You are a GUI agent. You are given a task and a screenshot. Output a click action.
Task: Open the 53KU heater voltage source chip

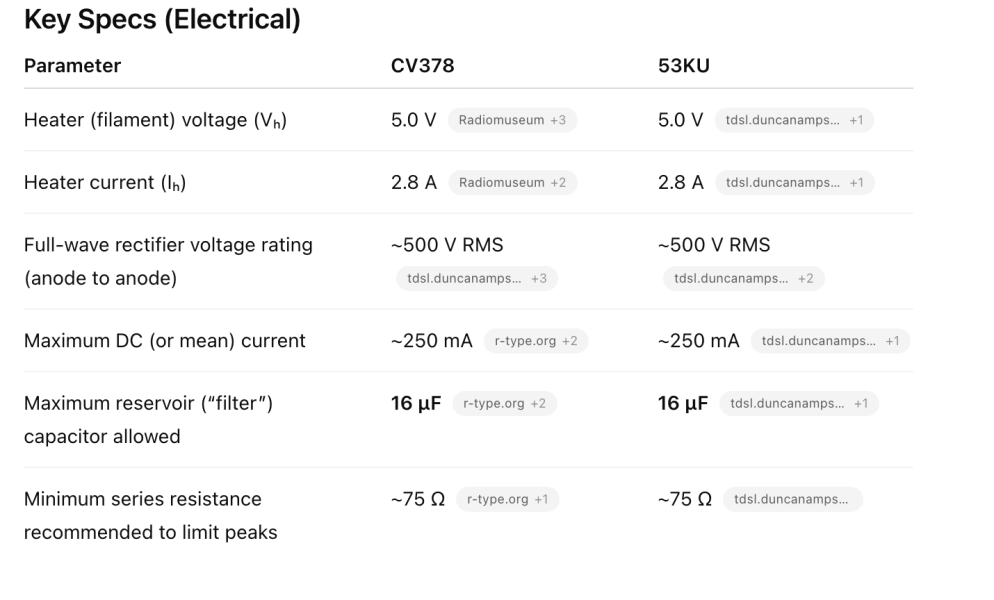[794, 120]
